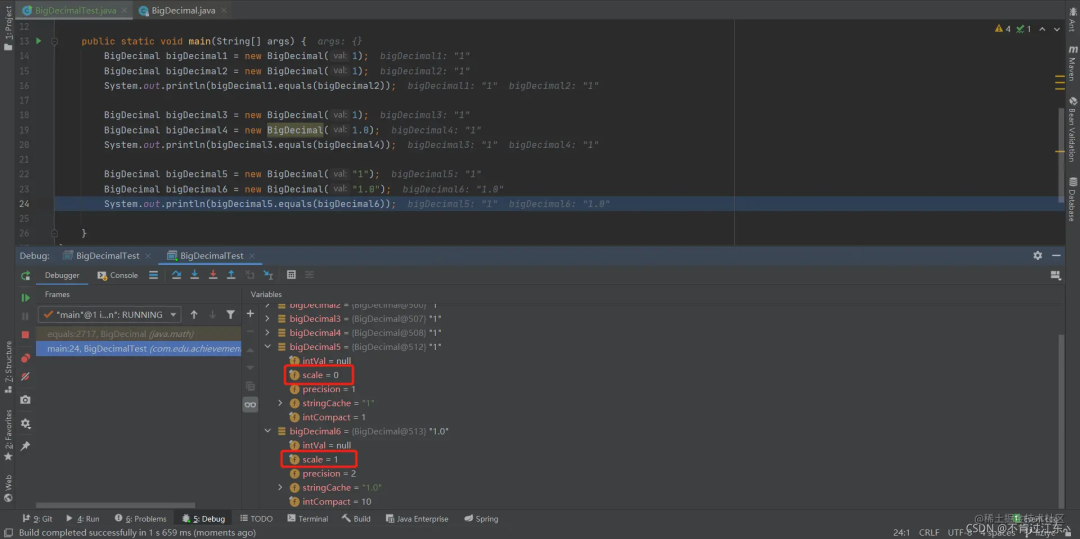Viewport: 1080px width, 539px height.
Task: Filter frames with funnel icon
Action: click(x=231, y=315)
